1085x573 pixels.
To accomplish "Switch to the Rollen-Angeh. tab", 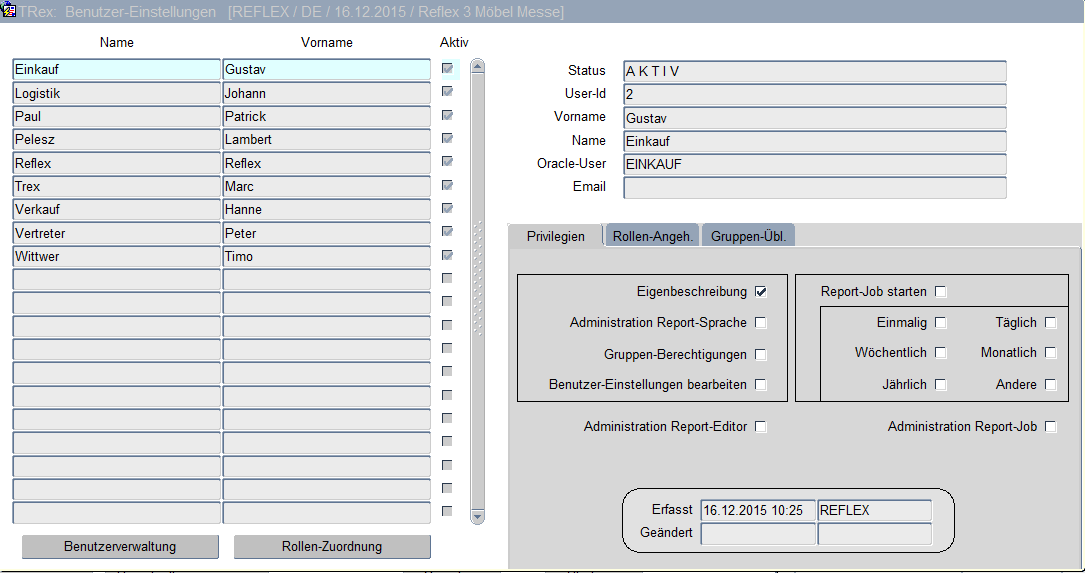I will 653,236.
